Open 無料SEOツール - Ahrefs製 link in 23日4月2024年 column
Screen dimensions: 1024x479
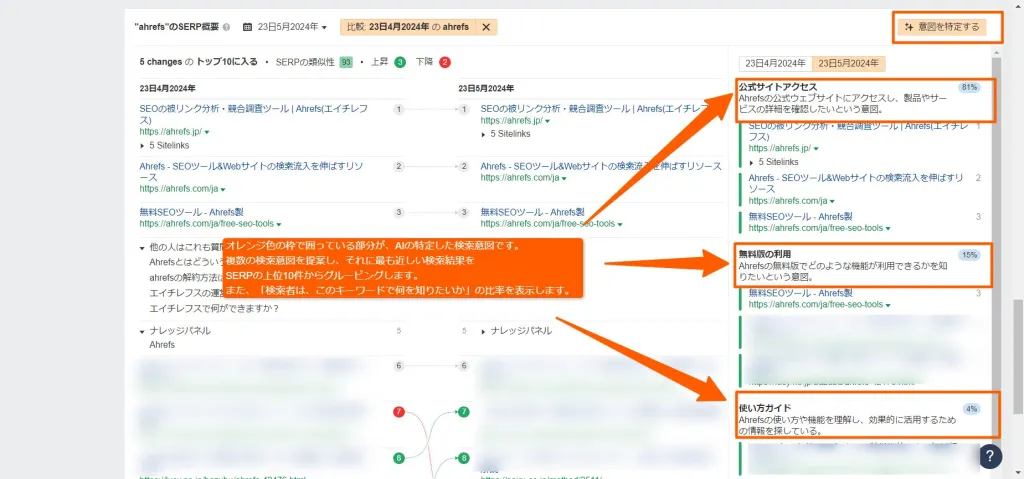pyautogui.click(x=192, y=212)
